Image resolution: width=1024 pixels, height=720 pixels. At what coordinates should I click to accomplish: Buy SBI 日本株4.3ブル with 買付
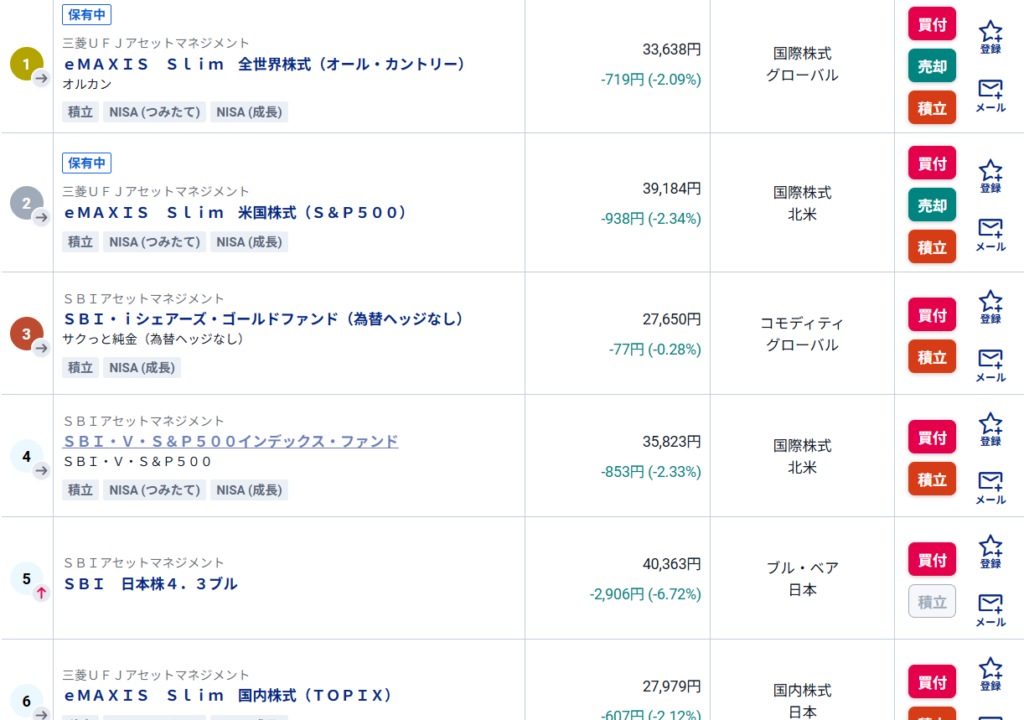coord(932,560)
